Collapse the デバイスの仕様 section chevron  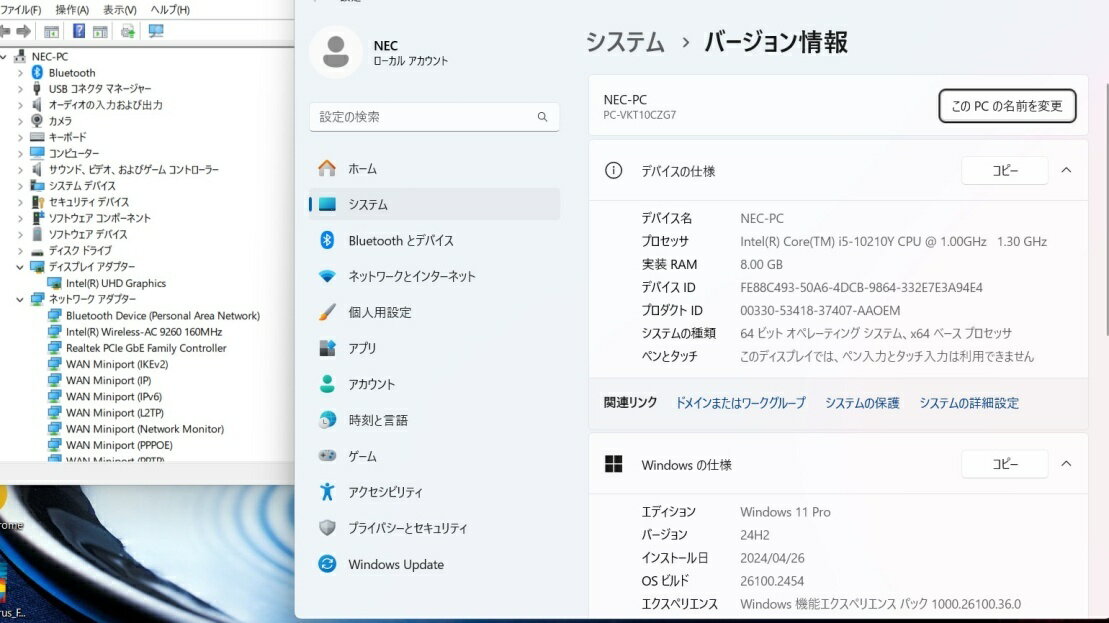click(x=1067, y=170)
